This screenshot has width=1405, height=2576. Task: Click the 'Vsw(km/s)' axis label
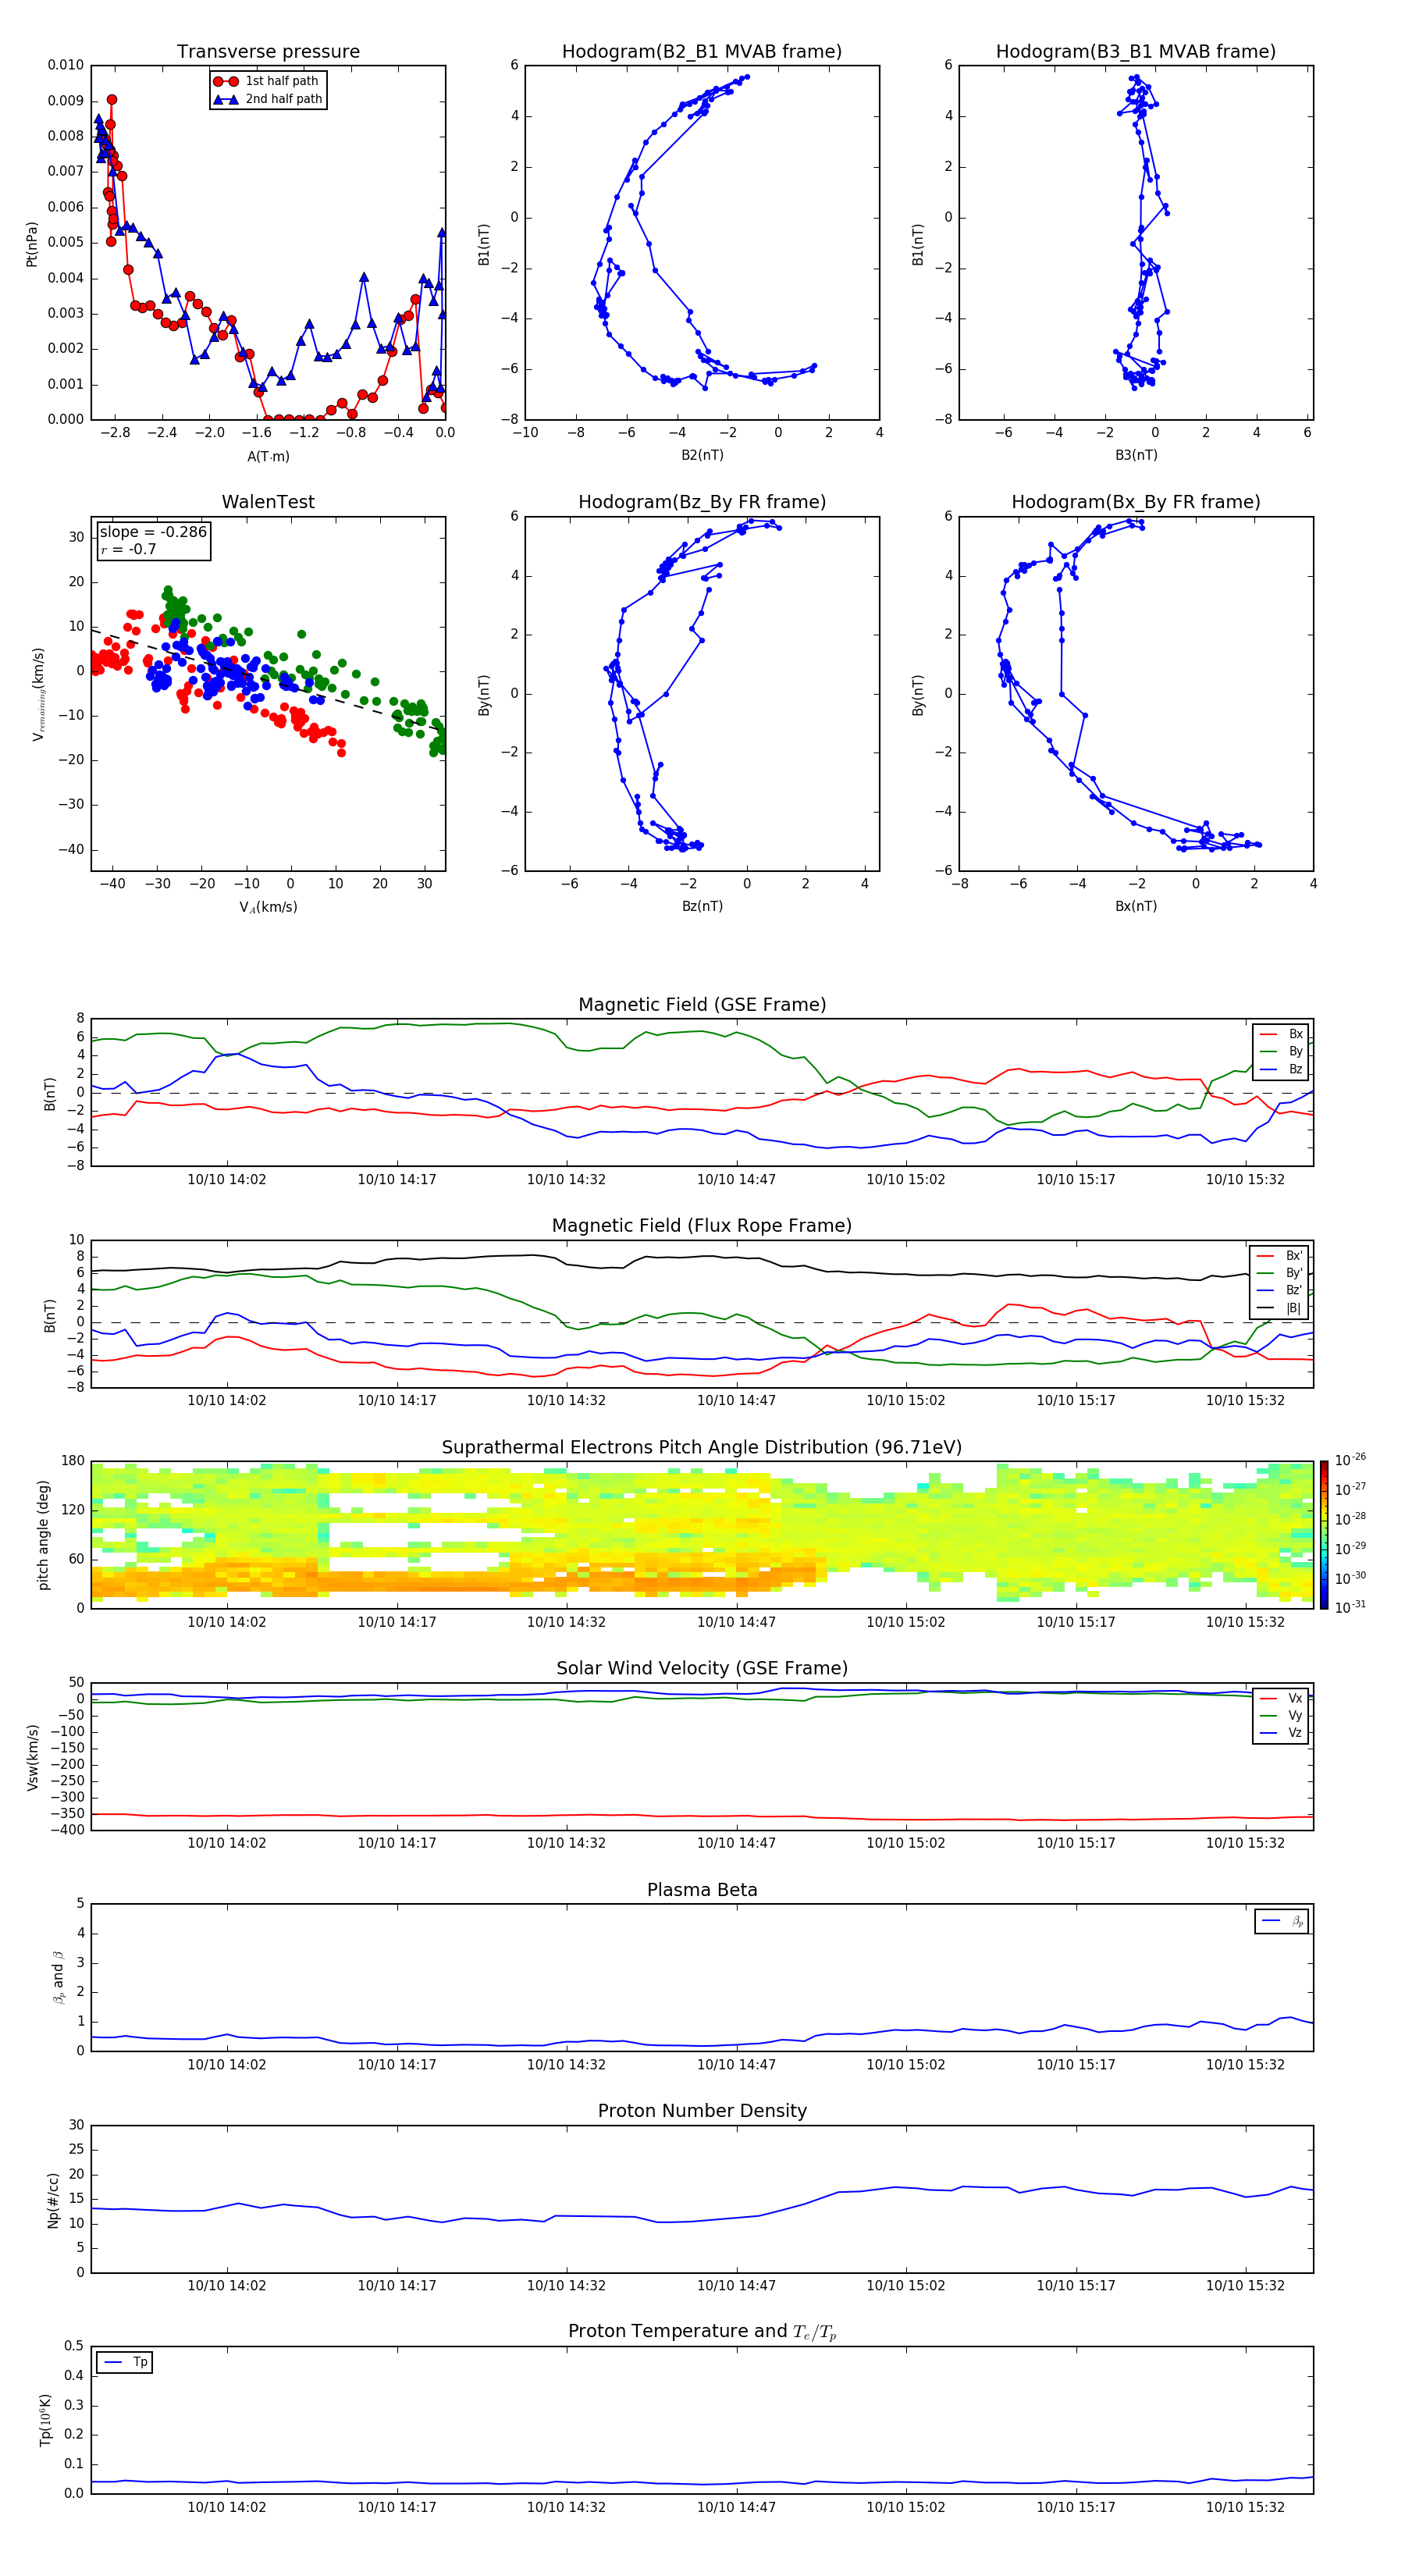pos(32,1757)
